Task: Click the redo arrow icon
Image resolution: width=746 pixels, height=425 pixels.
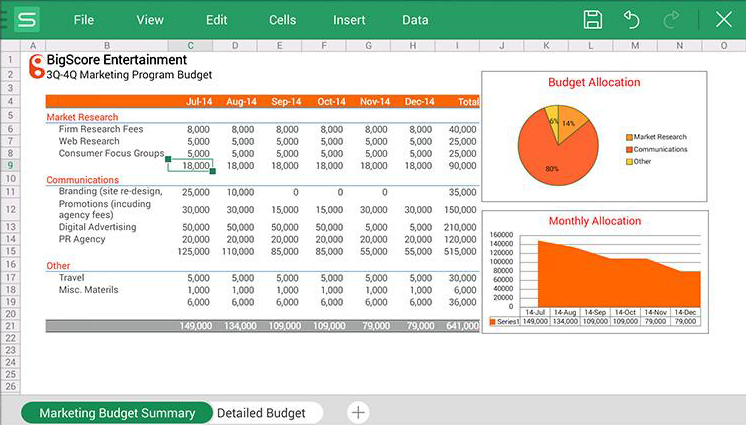Action: (x=671, y=19)
